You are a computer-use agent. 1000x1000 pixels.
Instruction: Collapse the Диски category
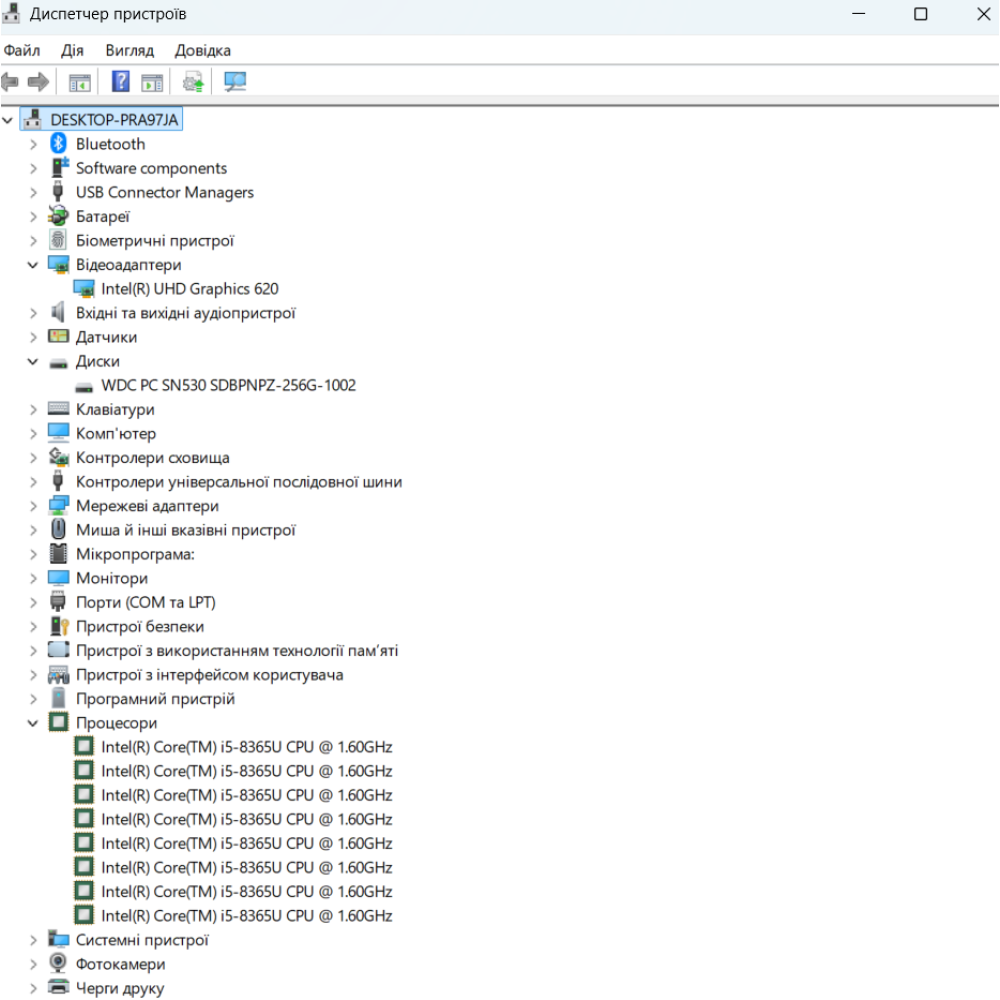(x=33, y=362)
